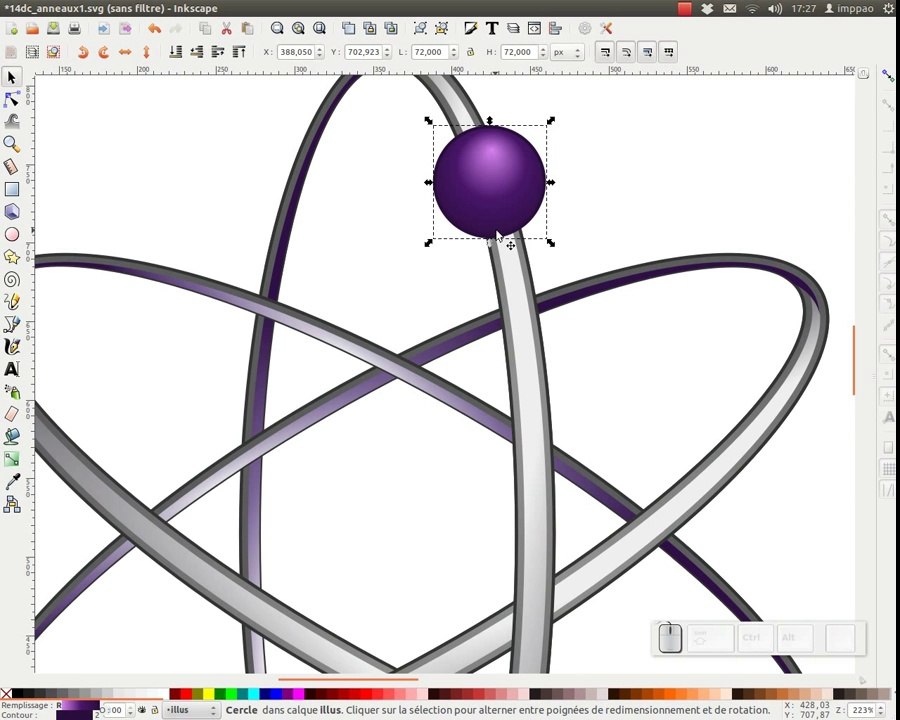
Task: Open Align and Distribute dialog
Action: (x=555, y=28)
